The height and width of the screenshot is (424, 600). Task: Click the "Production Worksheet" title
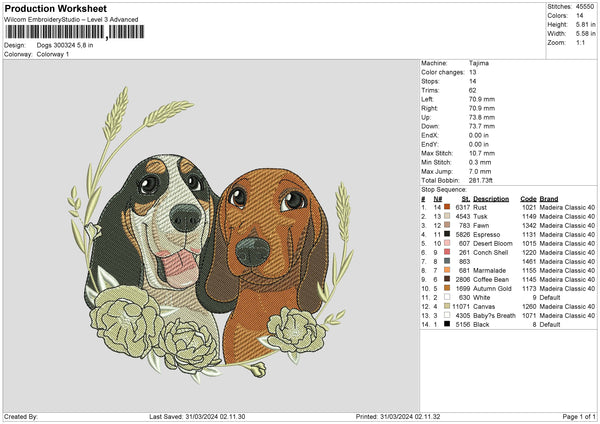click(x=55, y=8)
